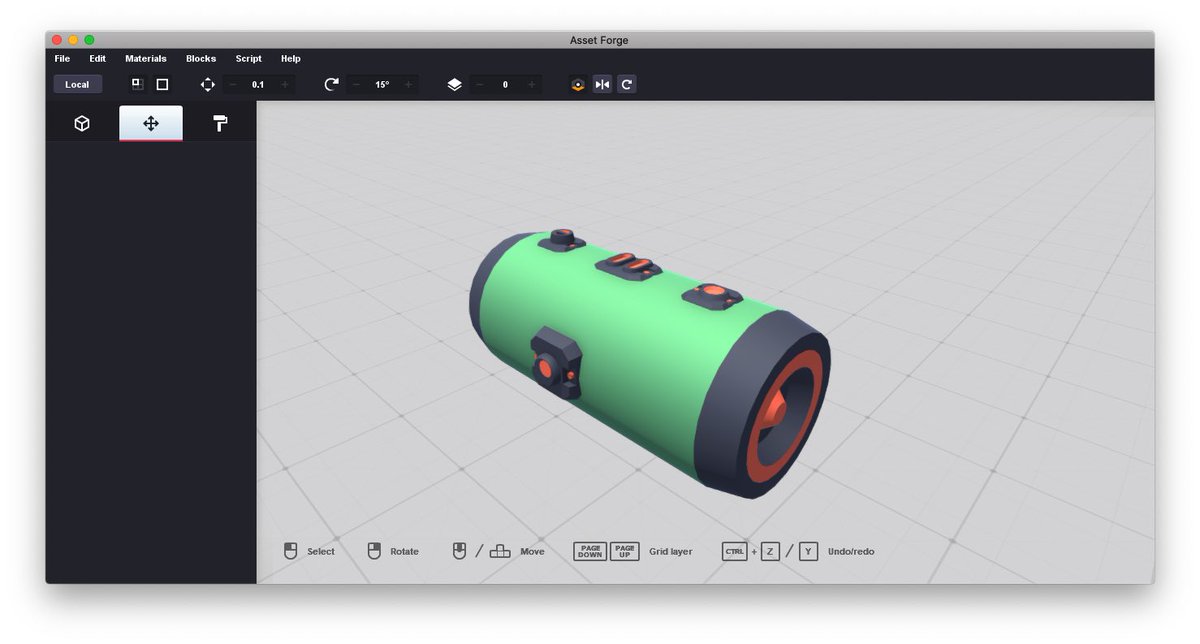
Task: Increase move snap value with plus
Action: (285, 85)
